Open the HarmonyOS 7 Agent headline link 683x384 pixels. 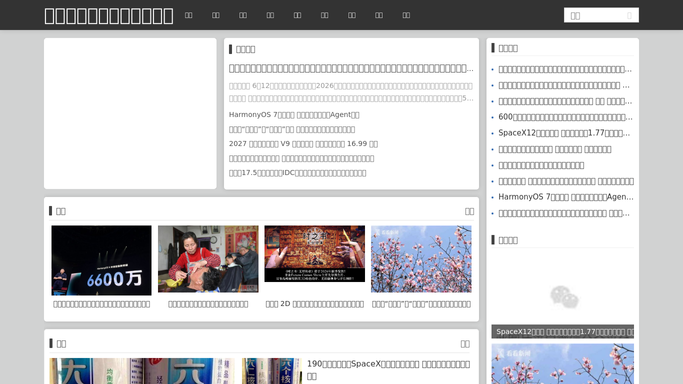point(294,115)
